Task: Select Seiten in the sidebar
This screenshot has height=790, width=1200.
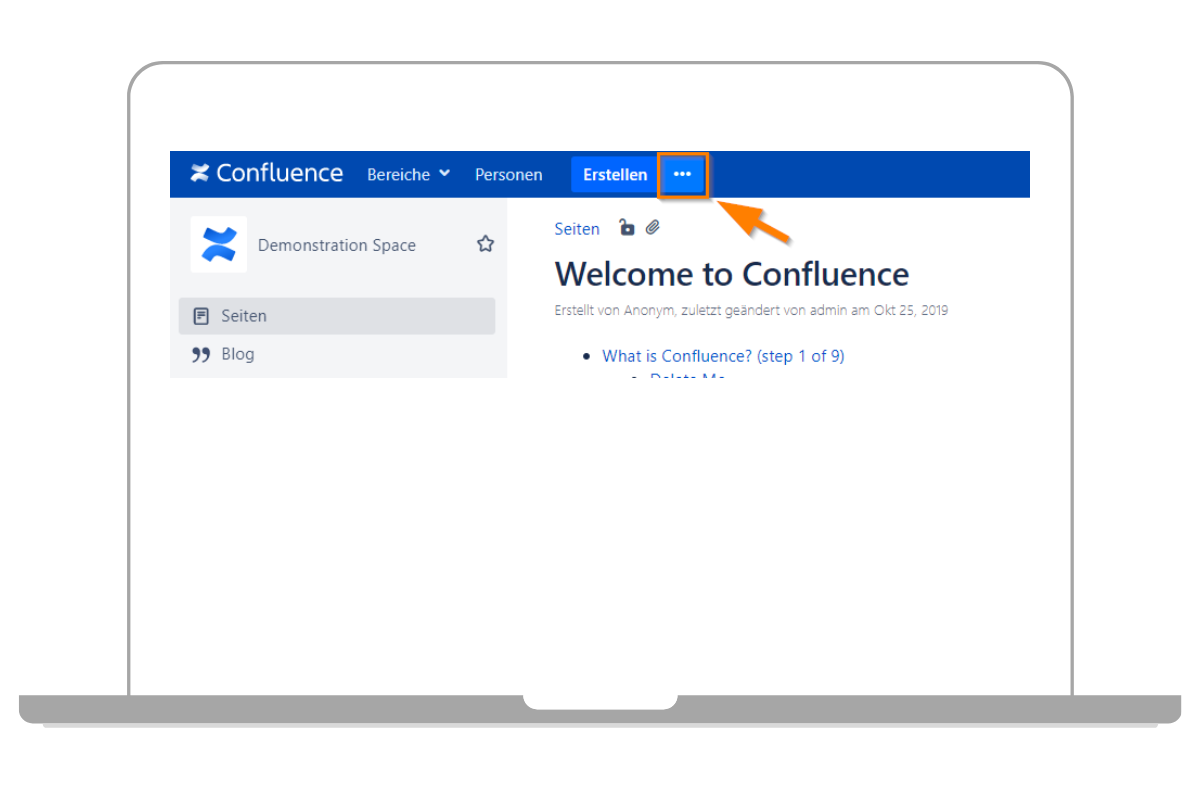Action: click(244, 316)
